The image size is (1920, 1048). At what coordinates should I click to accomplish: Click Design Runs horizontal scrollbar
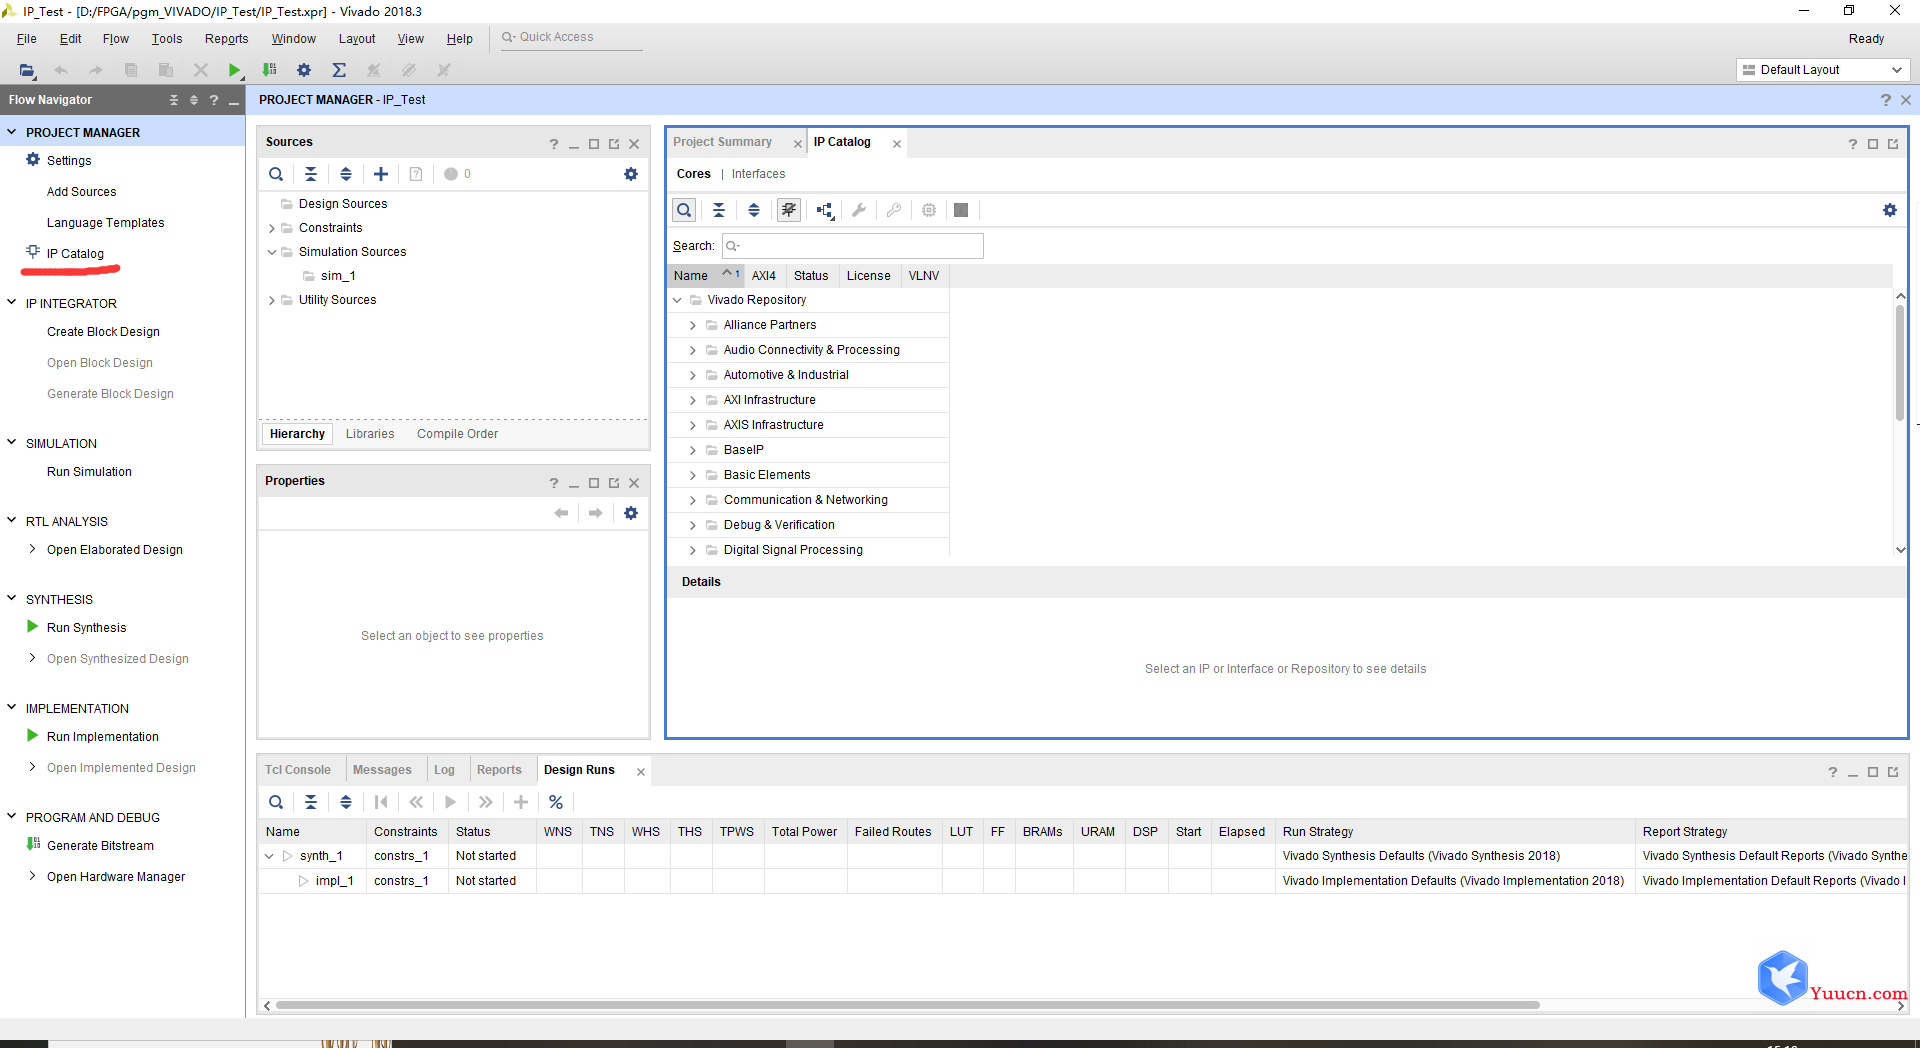908,1005
